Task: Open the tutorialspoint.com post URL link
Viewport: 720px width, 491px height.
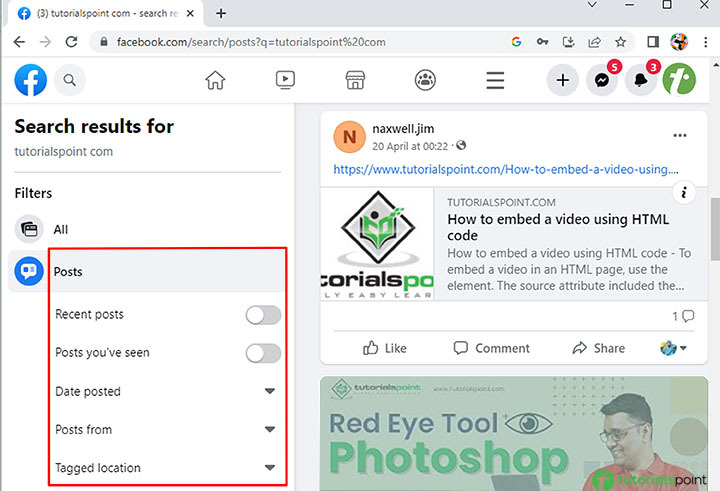Action: [506, 169]
